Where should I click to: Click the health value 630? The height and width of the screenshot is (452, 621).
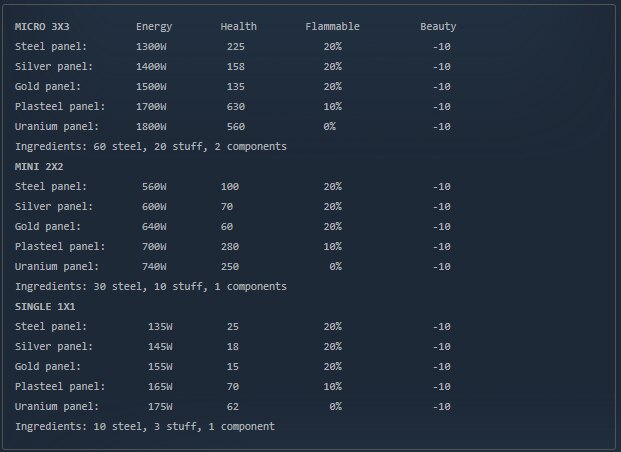[236, 107]
